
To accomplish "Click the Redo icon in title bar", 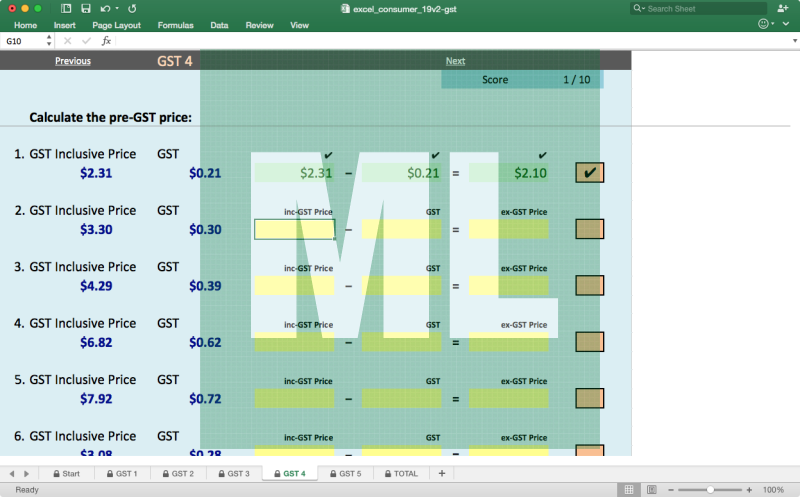I will (133, 8).
